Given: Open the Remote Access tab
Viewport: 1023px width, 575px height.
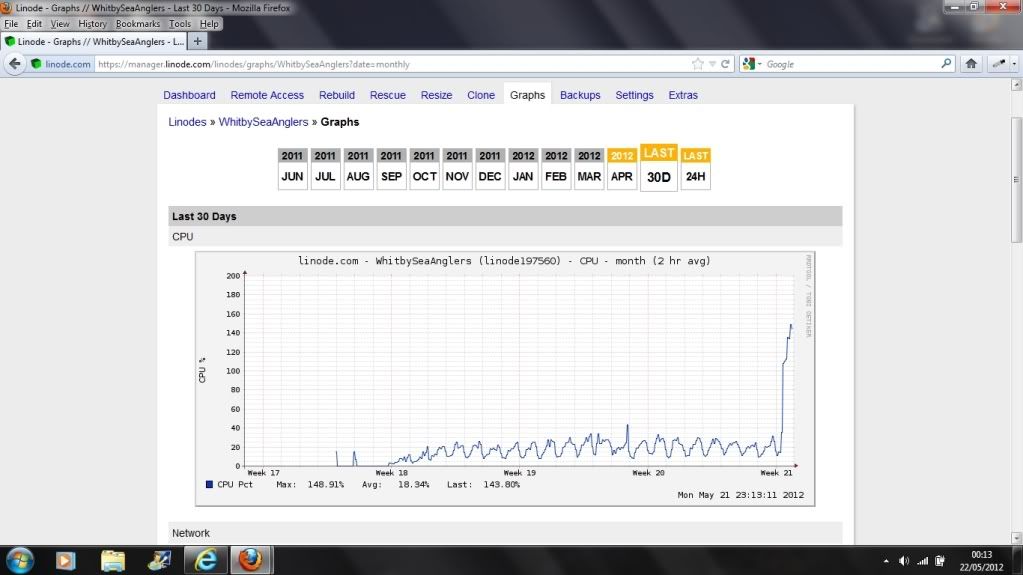Looking at the screenshot, I should click(267, 95).
